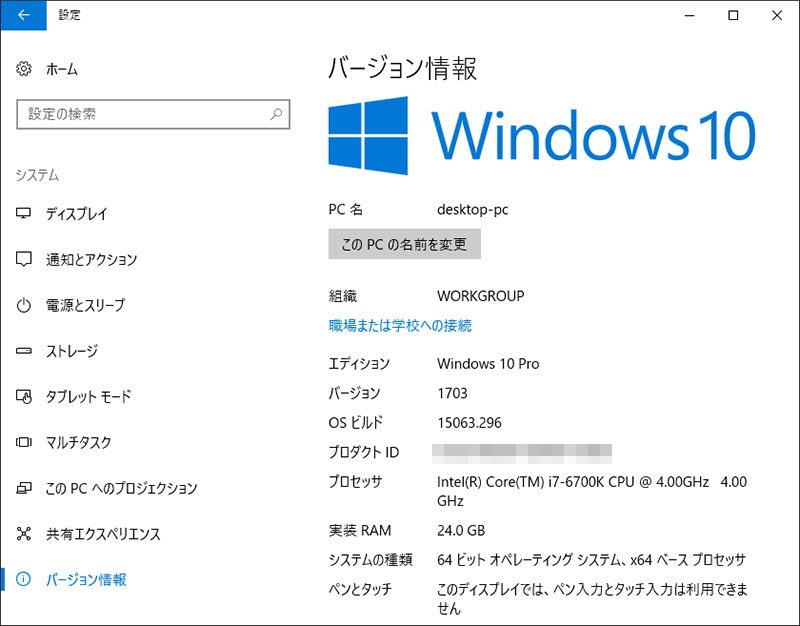The width and height of the screenshot is (800, 626).
Task: Click the PC 名 label
Action: [345, 210]
